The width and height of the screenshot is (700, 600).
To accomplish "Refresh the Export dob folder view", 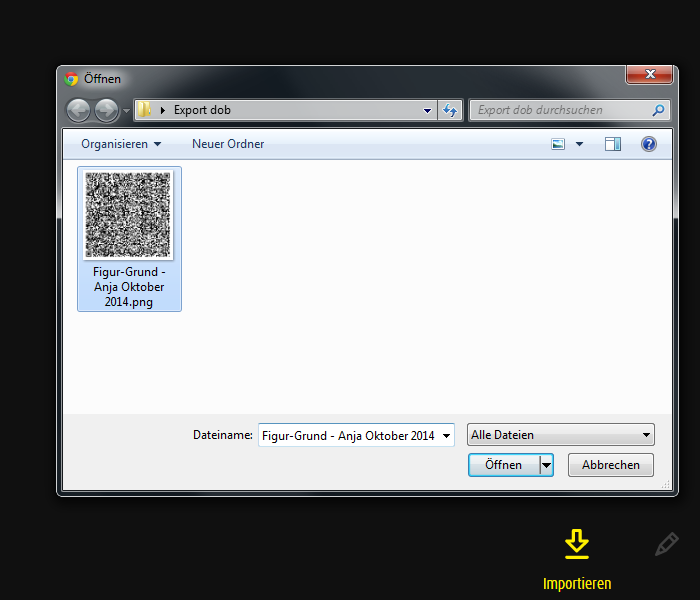I will [x=450, y=110].
